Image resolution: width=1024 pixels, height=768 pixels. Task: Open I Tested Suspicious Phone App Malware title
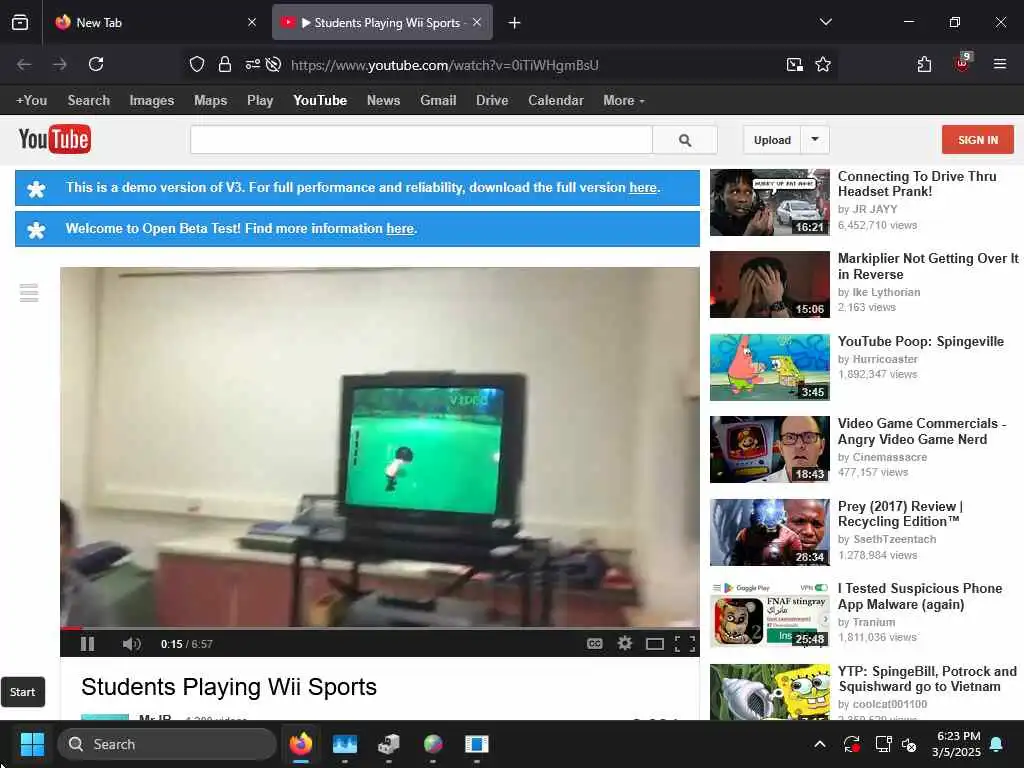[x=920, y=596]
